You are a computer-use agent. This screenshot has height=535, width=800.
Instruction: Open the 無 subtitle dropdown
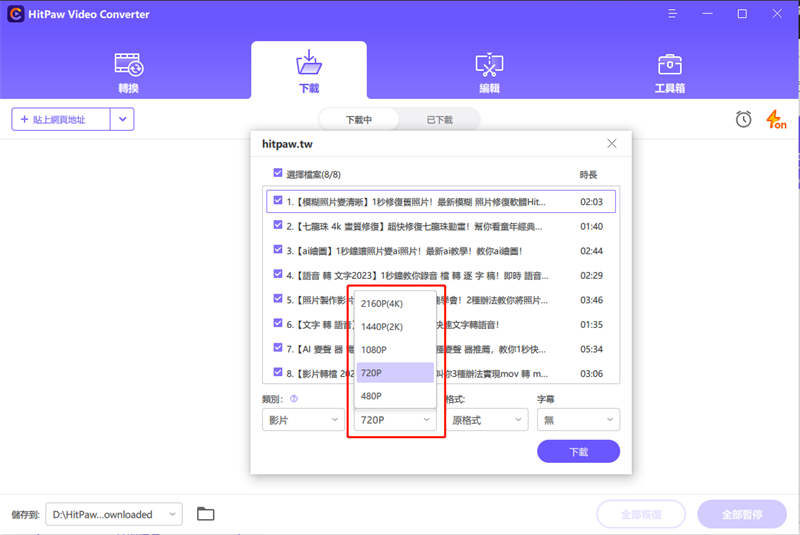(579, 420)
